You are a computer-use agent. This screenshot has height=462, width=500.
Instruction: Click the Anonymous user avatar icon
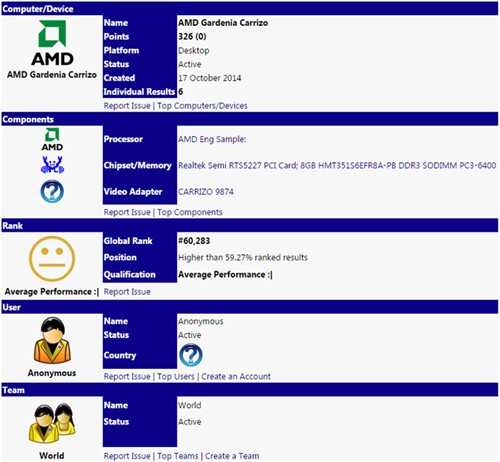(52, 340)
